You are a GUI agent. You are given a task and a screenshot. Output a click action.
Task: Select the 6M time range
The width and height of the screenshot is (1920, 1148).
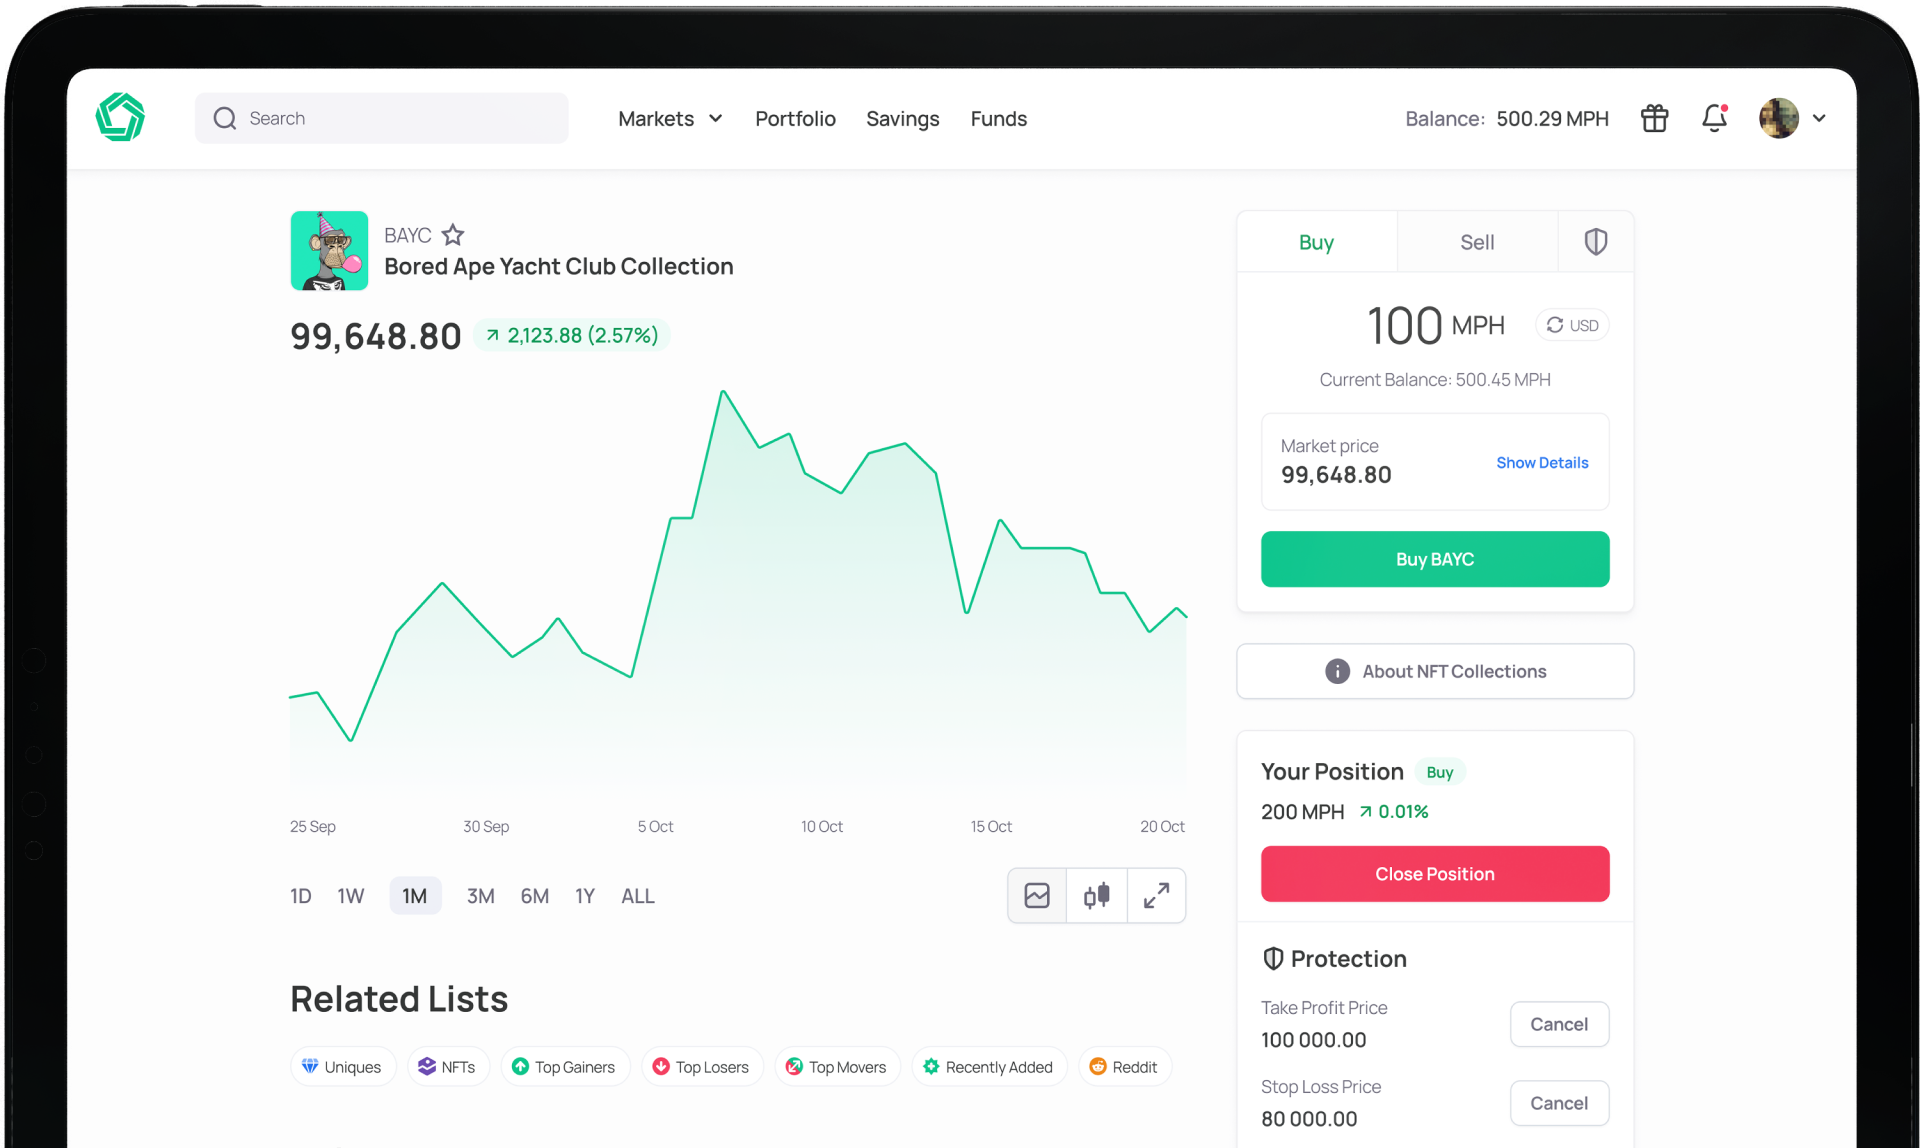click(x=534, y=896)
